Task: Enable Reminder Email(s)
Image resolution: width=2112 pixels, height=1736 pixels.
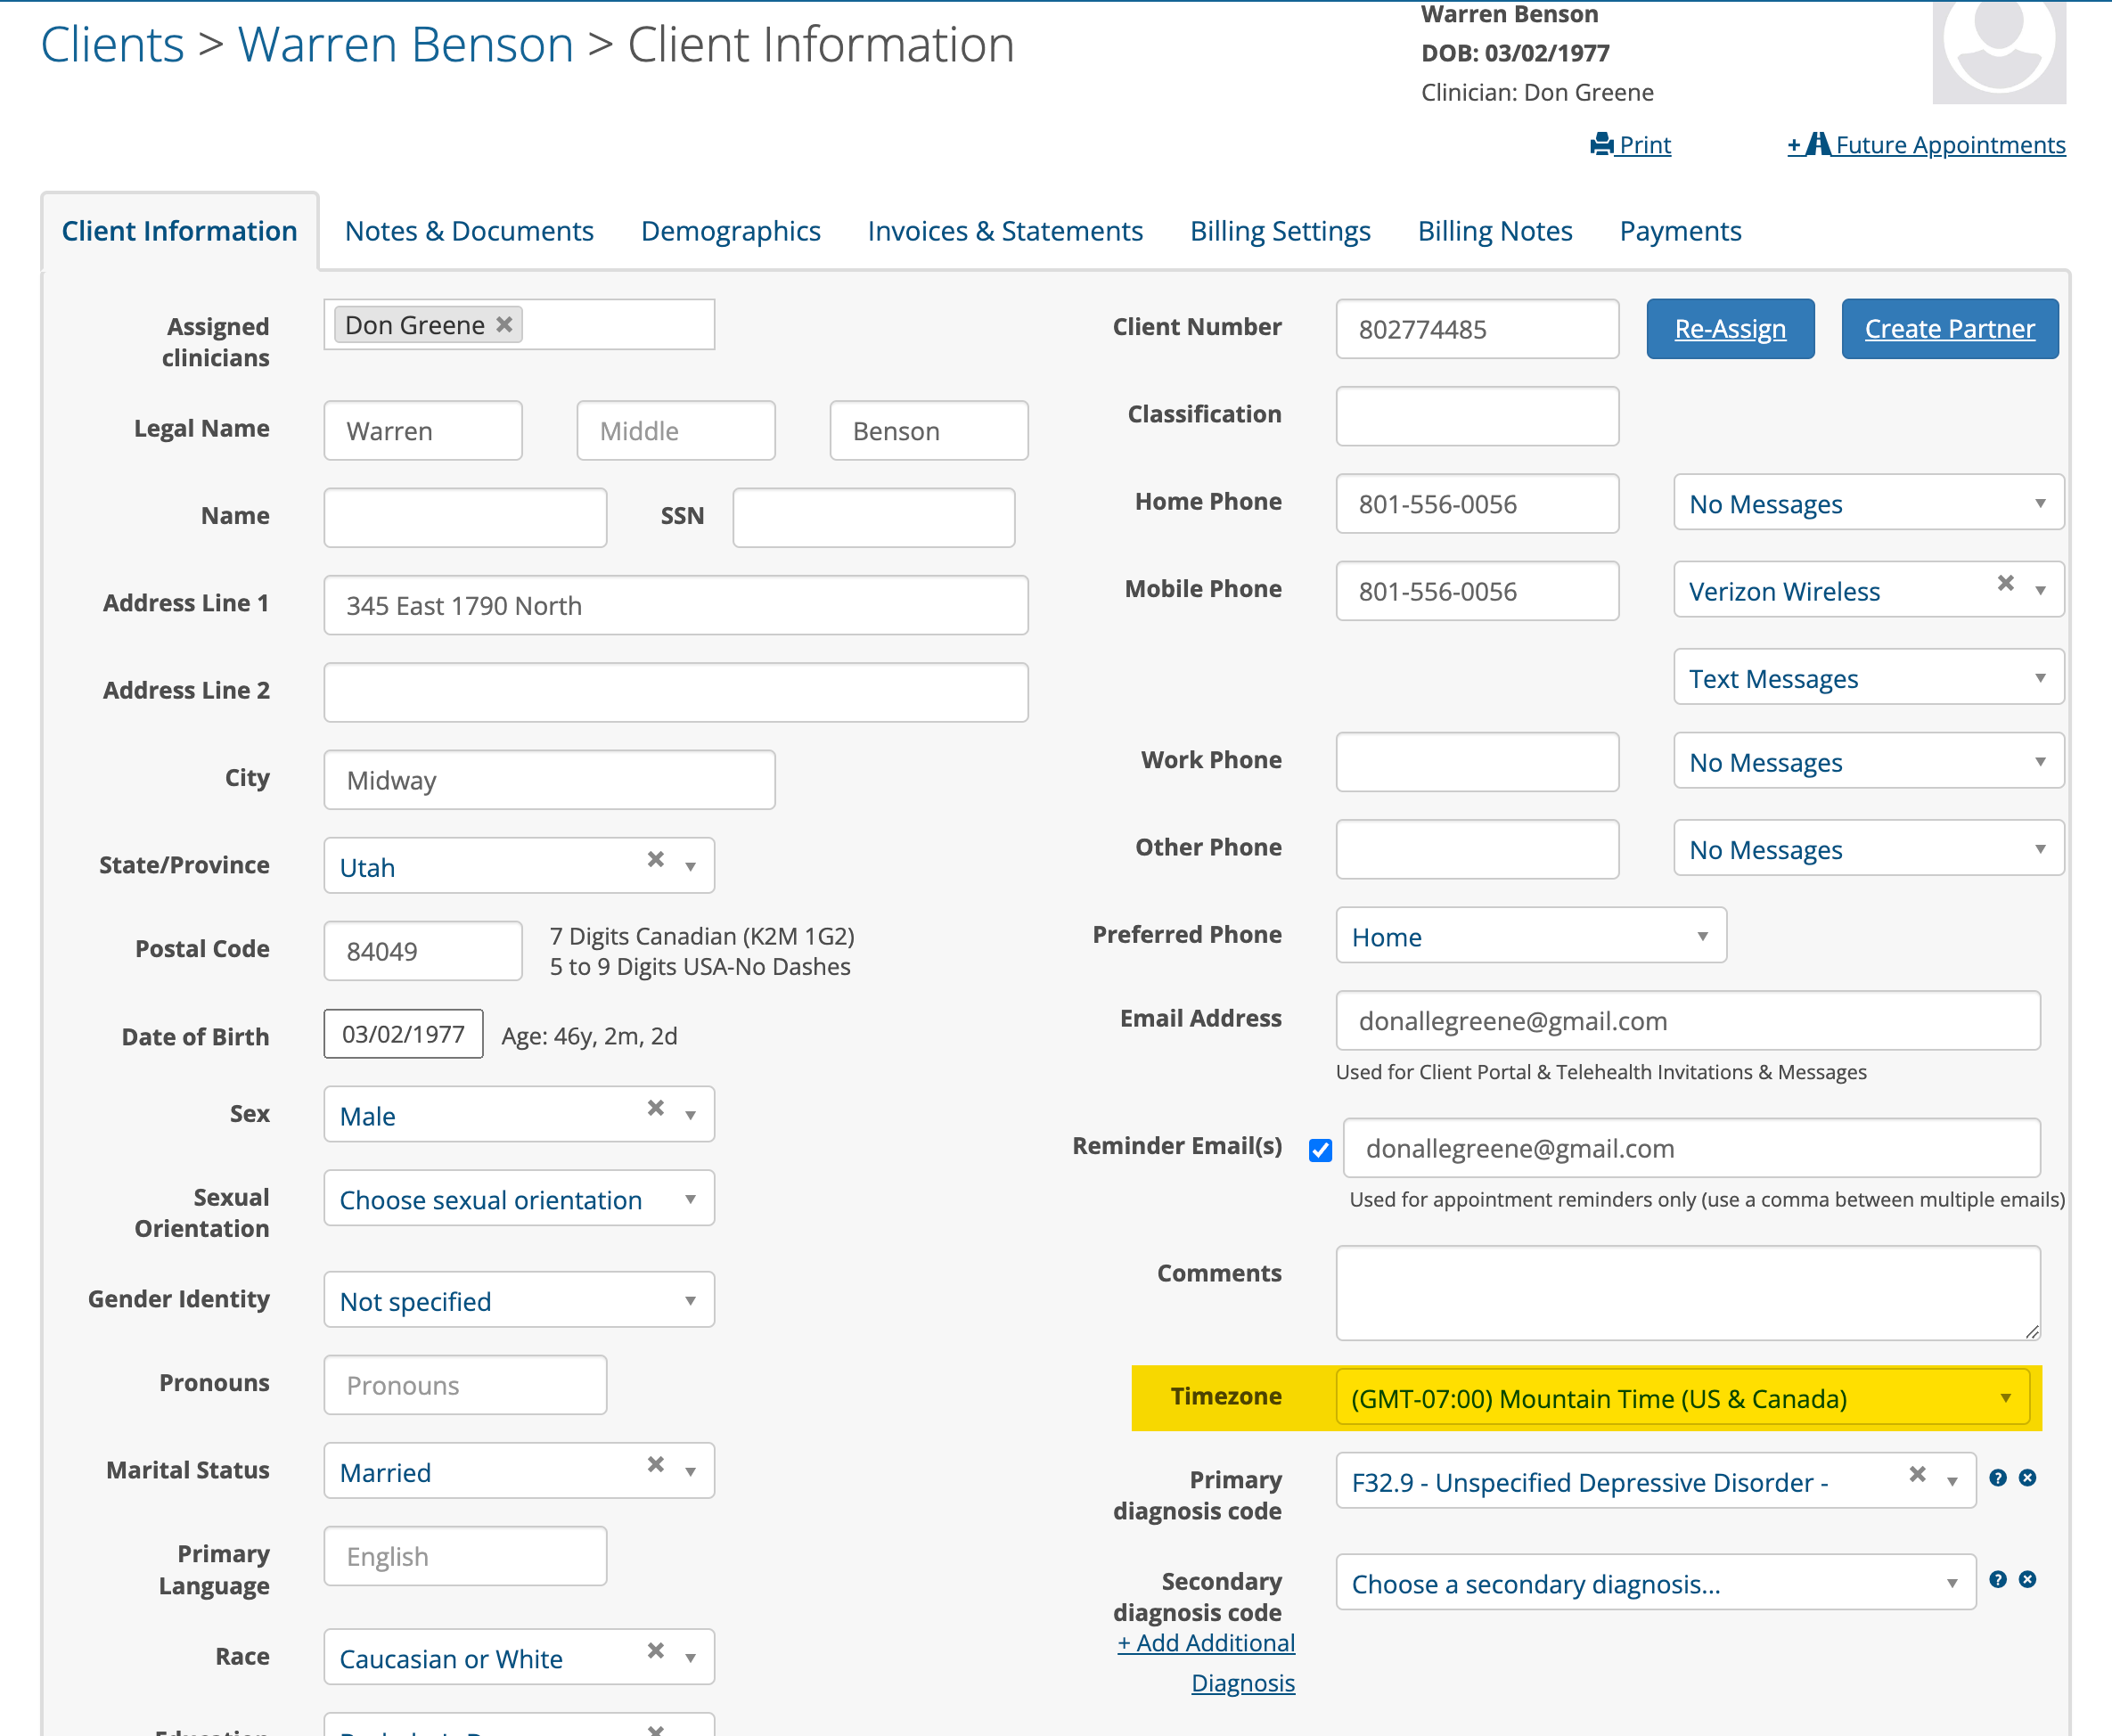Action: pos(1319,1150)
